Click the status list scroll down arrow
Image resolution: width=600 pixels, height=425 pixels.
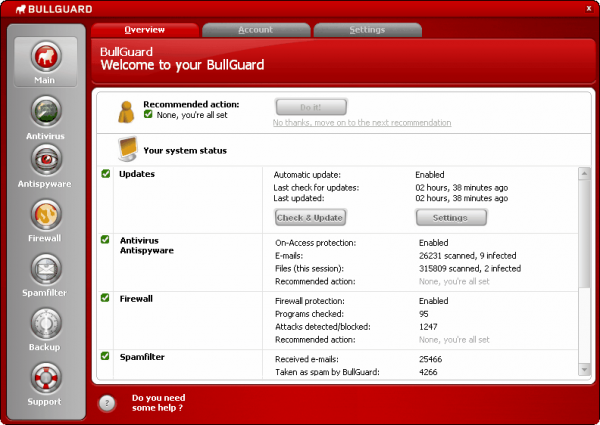pos(584,370)
